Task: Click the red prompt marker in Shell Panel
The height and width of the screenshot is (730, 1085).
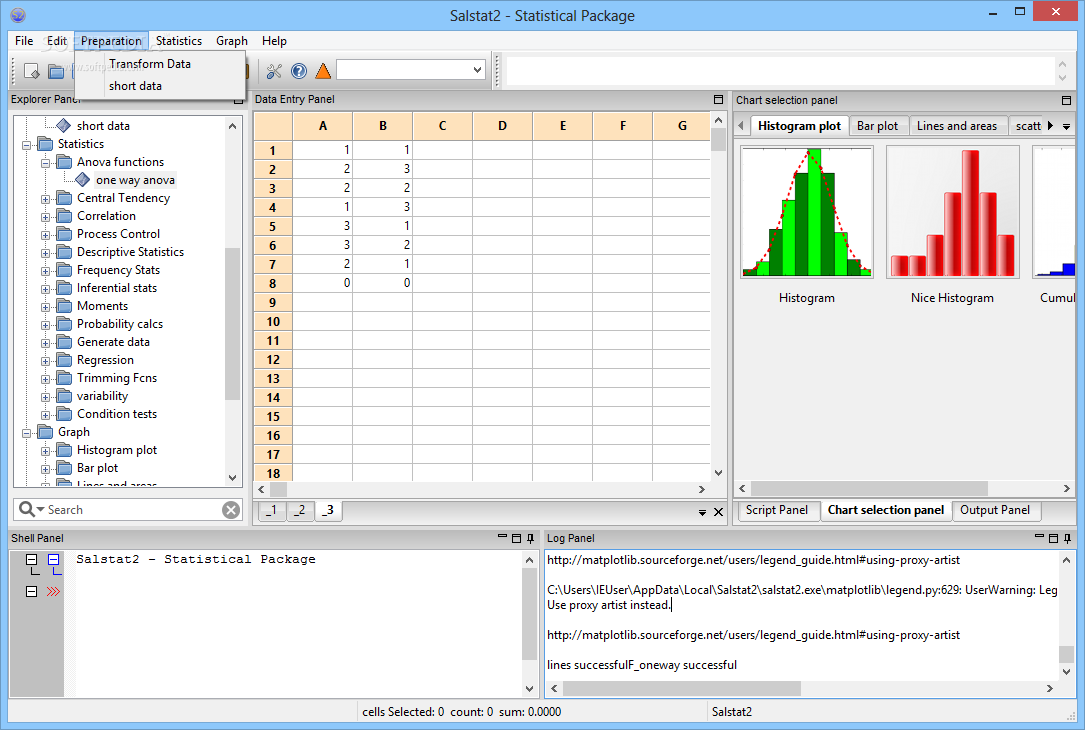Action: (x=53, y=592)
